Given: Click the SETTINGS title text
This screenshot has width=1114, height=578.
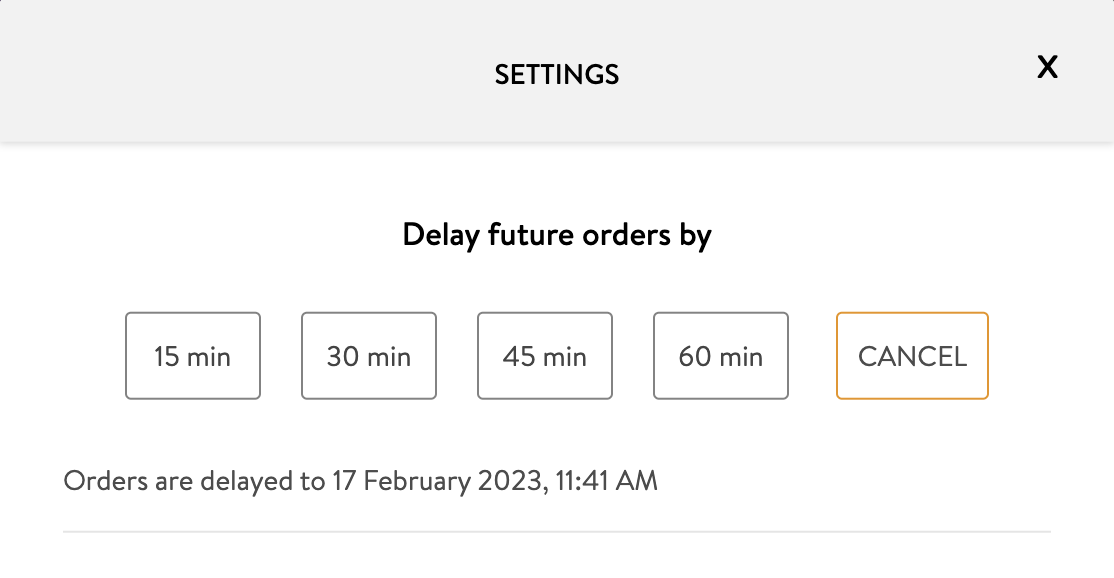Looking at the screenshot, I should 557,74.
